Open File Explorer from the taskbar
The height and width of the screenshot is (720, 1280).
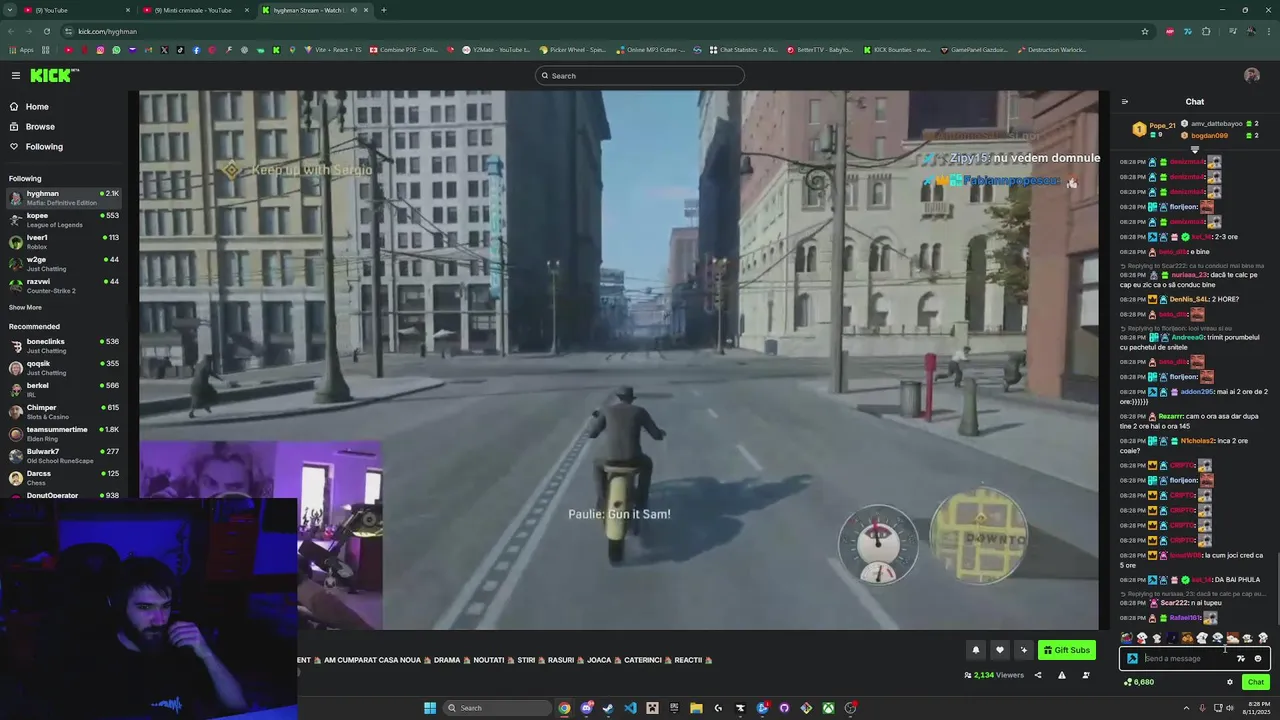[x=696, y=708]
